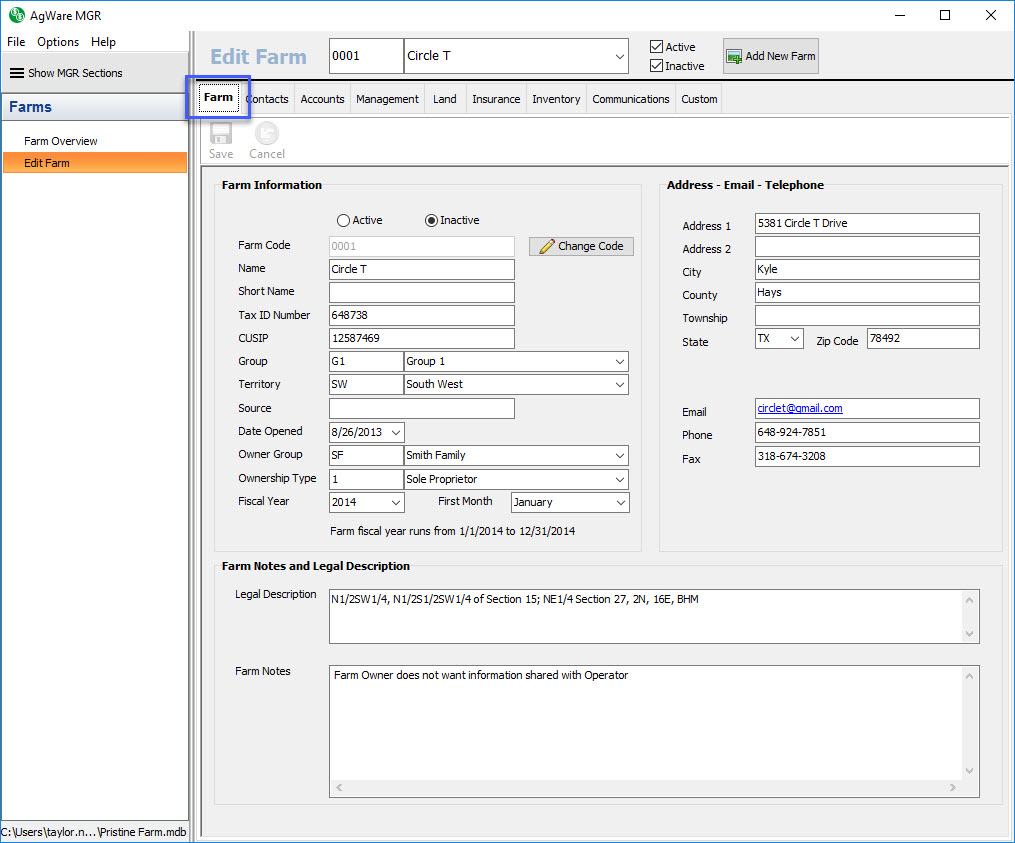Expand the Ownership Type dropdown
Screen dimensions: 1015x843
[620, 479]
